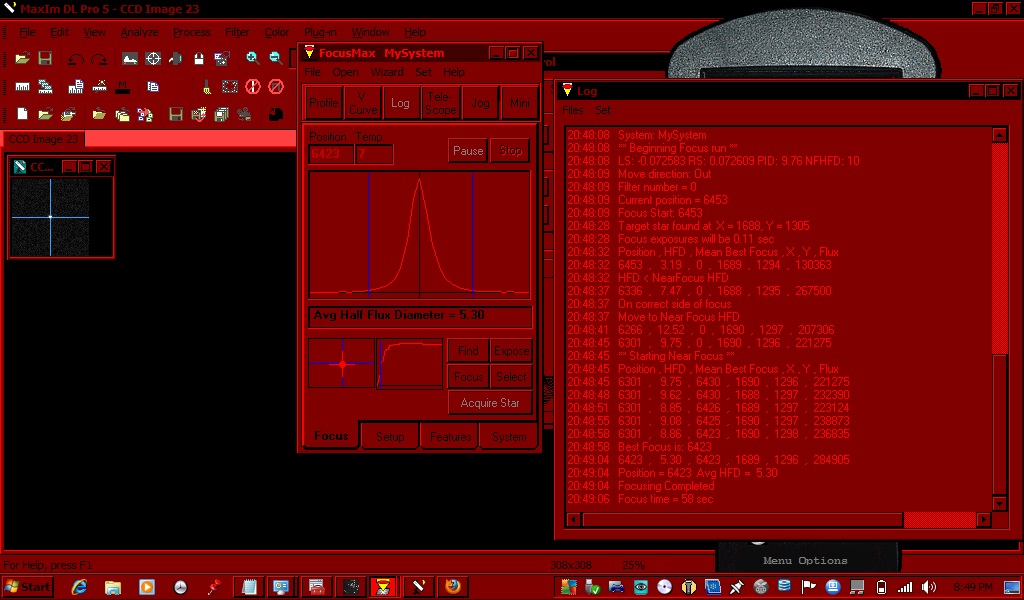Click the dotted selection rectangle icon
Screen dimensions: 1024x600
[229, 86]
